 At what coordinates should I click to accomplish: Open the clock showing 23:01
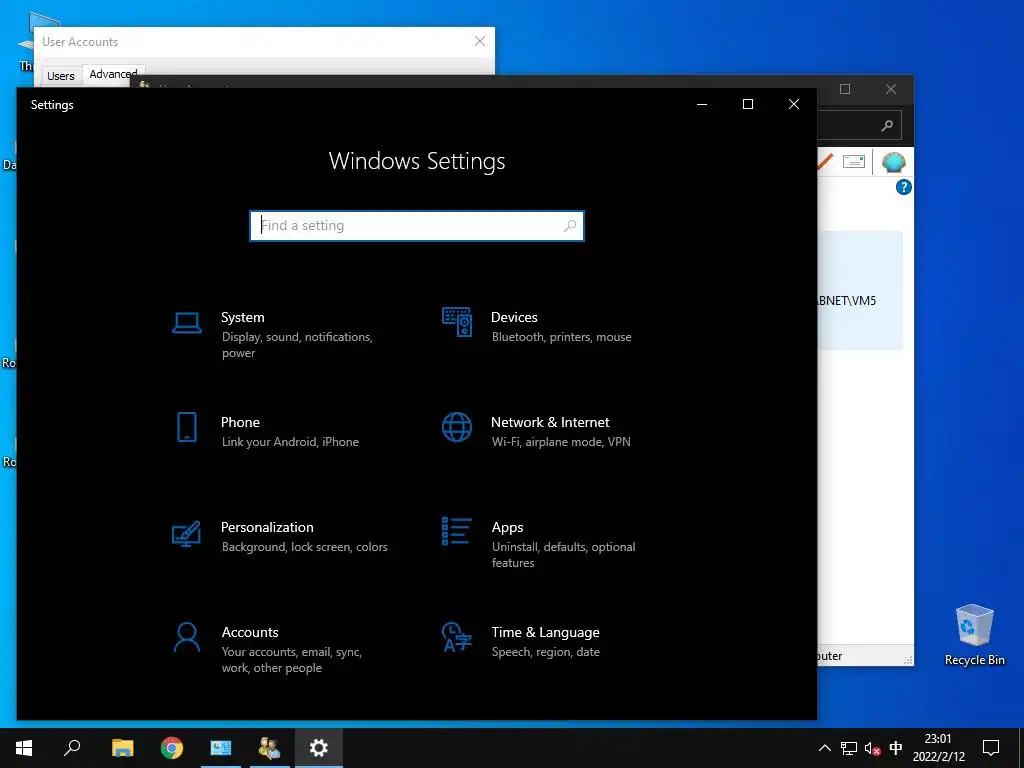[x=938, y=748]
